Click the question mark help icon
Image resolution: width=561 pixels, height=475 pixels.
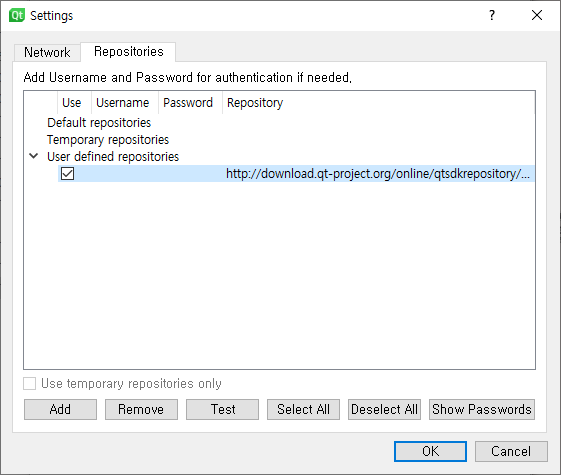492,15
